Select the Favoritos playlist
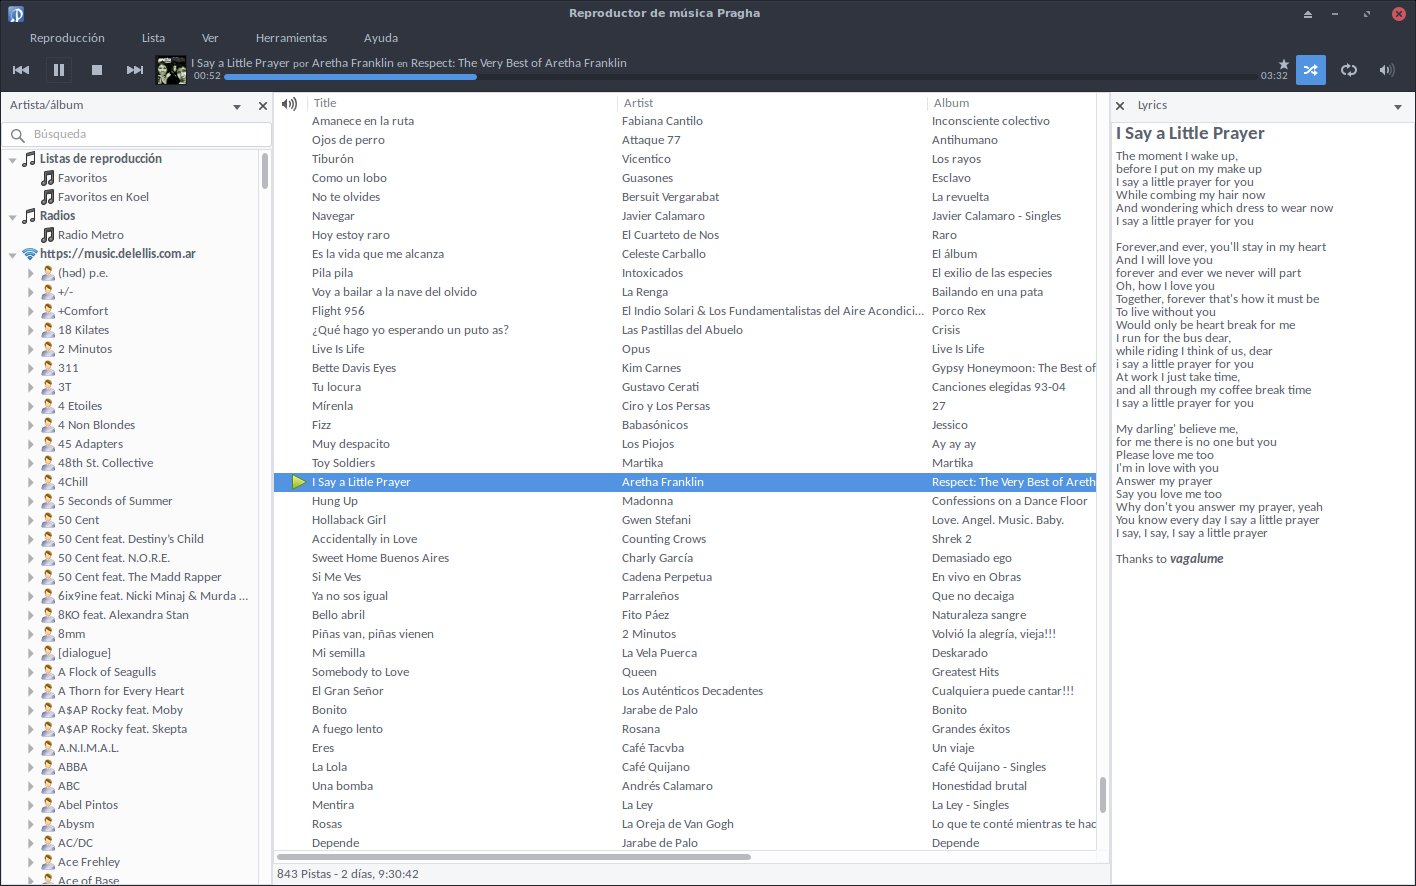1416x886 pixels. (x=82, y=178)
